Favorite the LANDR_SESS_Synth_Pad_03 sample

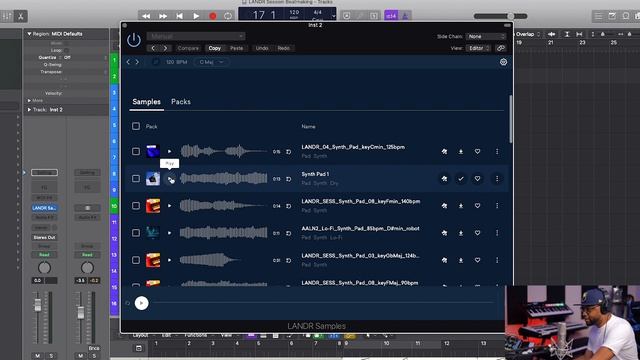tap(477, 260)
